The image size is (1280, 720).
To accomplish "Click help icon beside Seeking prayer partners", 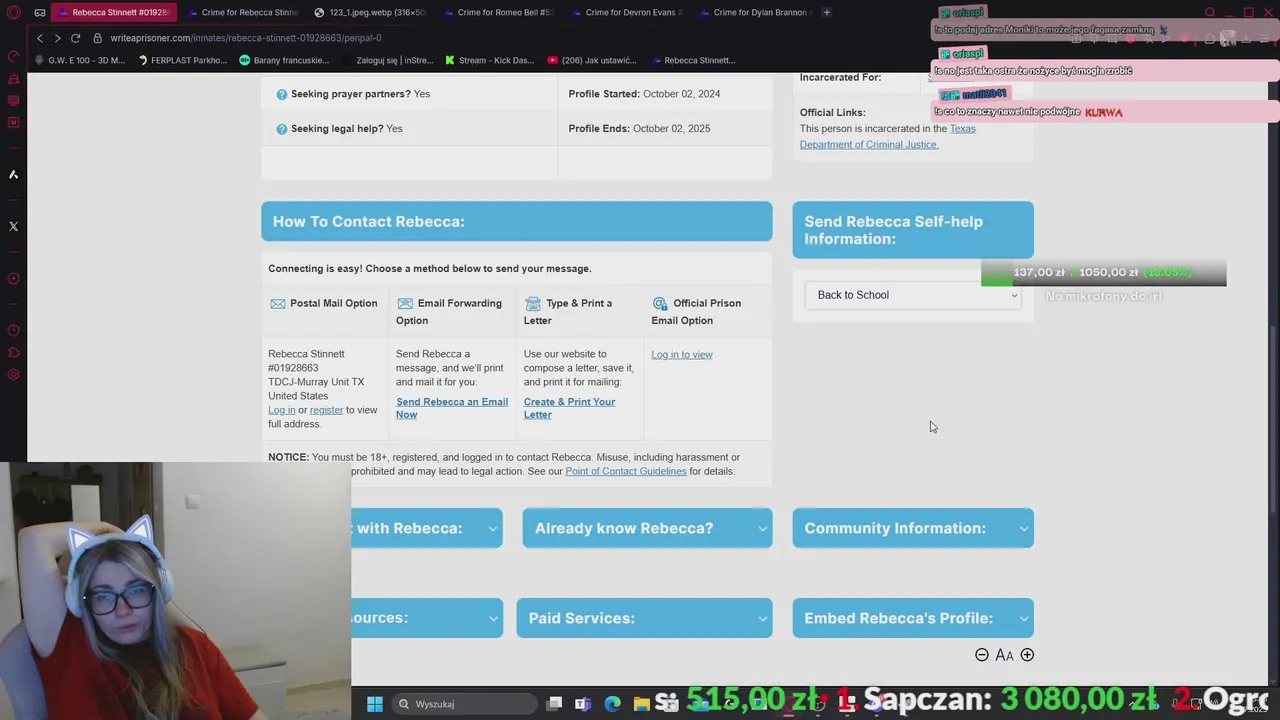I will click(281, 94).
